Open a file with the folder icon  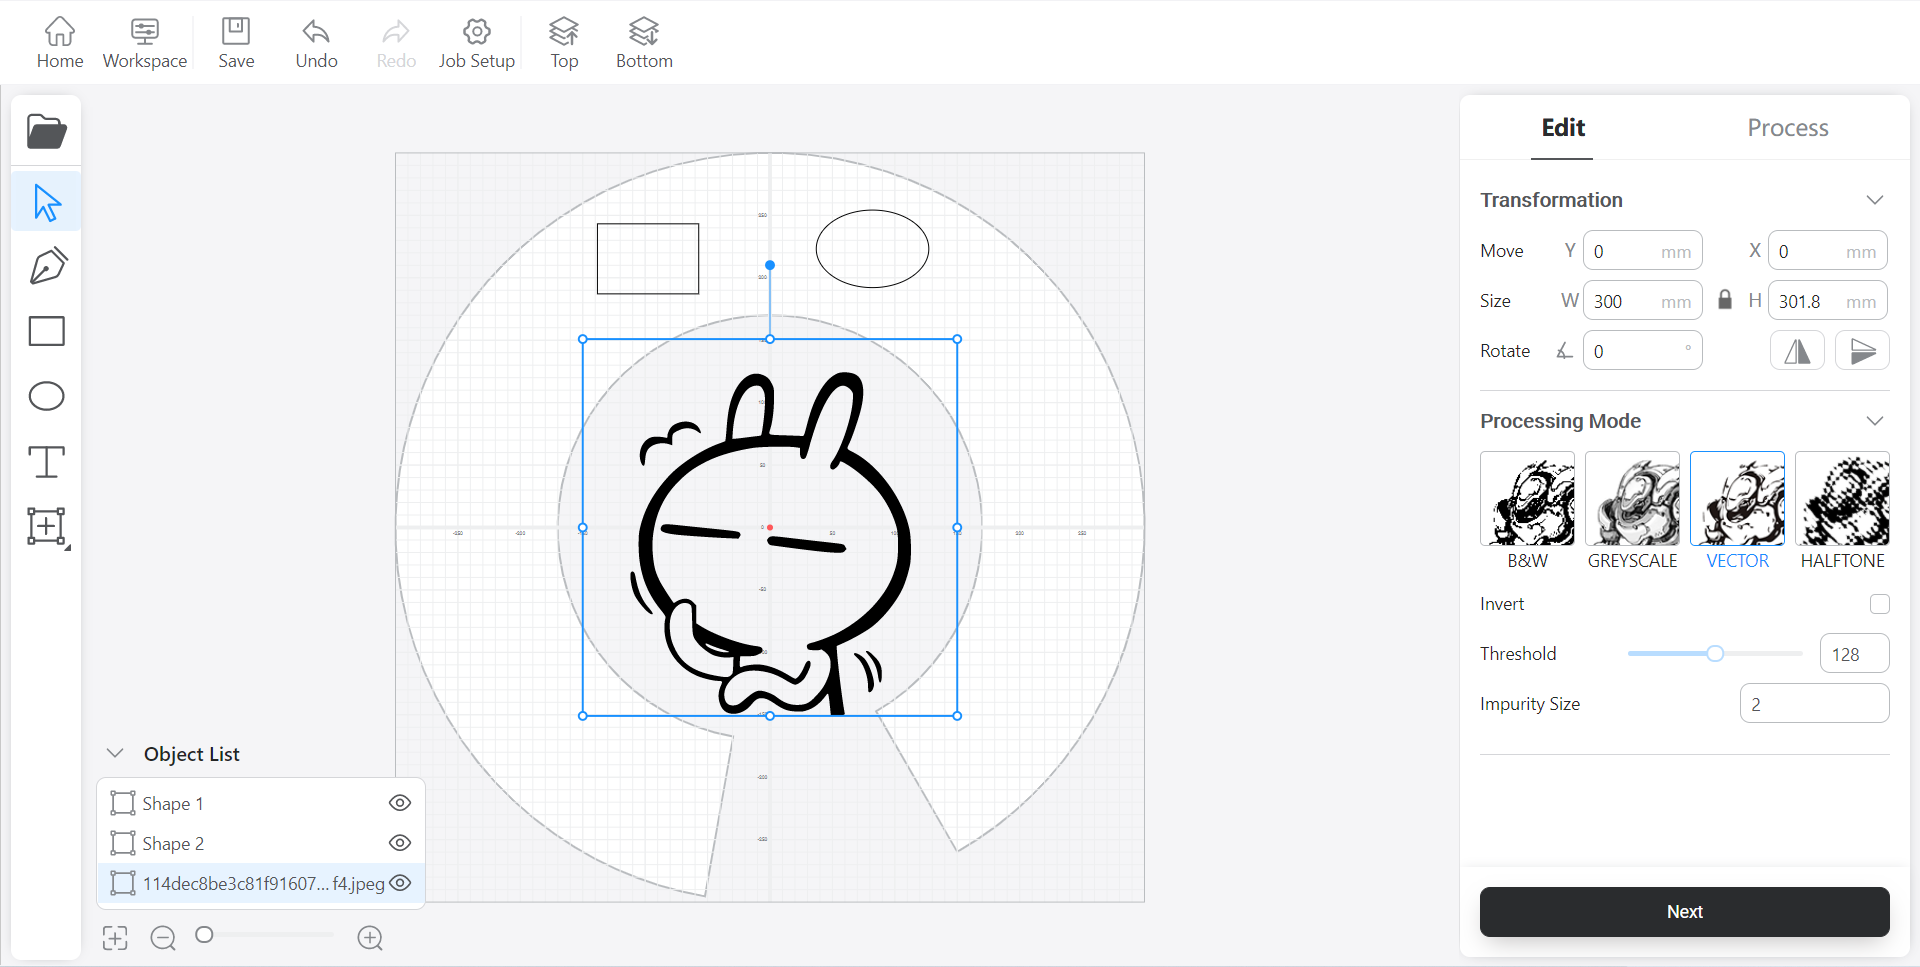tap(46, 131)
